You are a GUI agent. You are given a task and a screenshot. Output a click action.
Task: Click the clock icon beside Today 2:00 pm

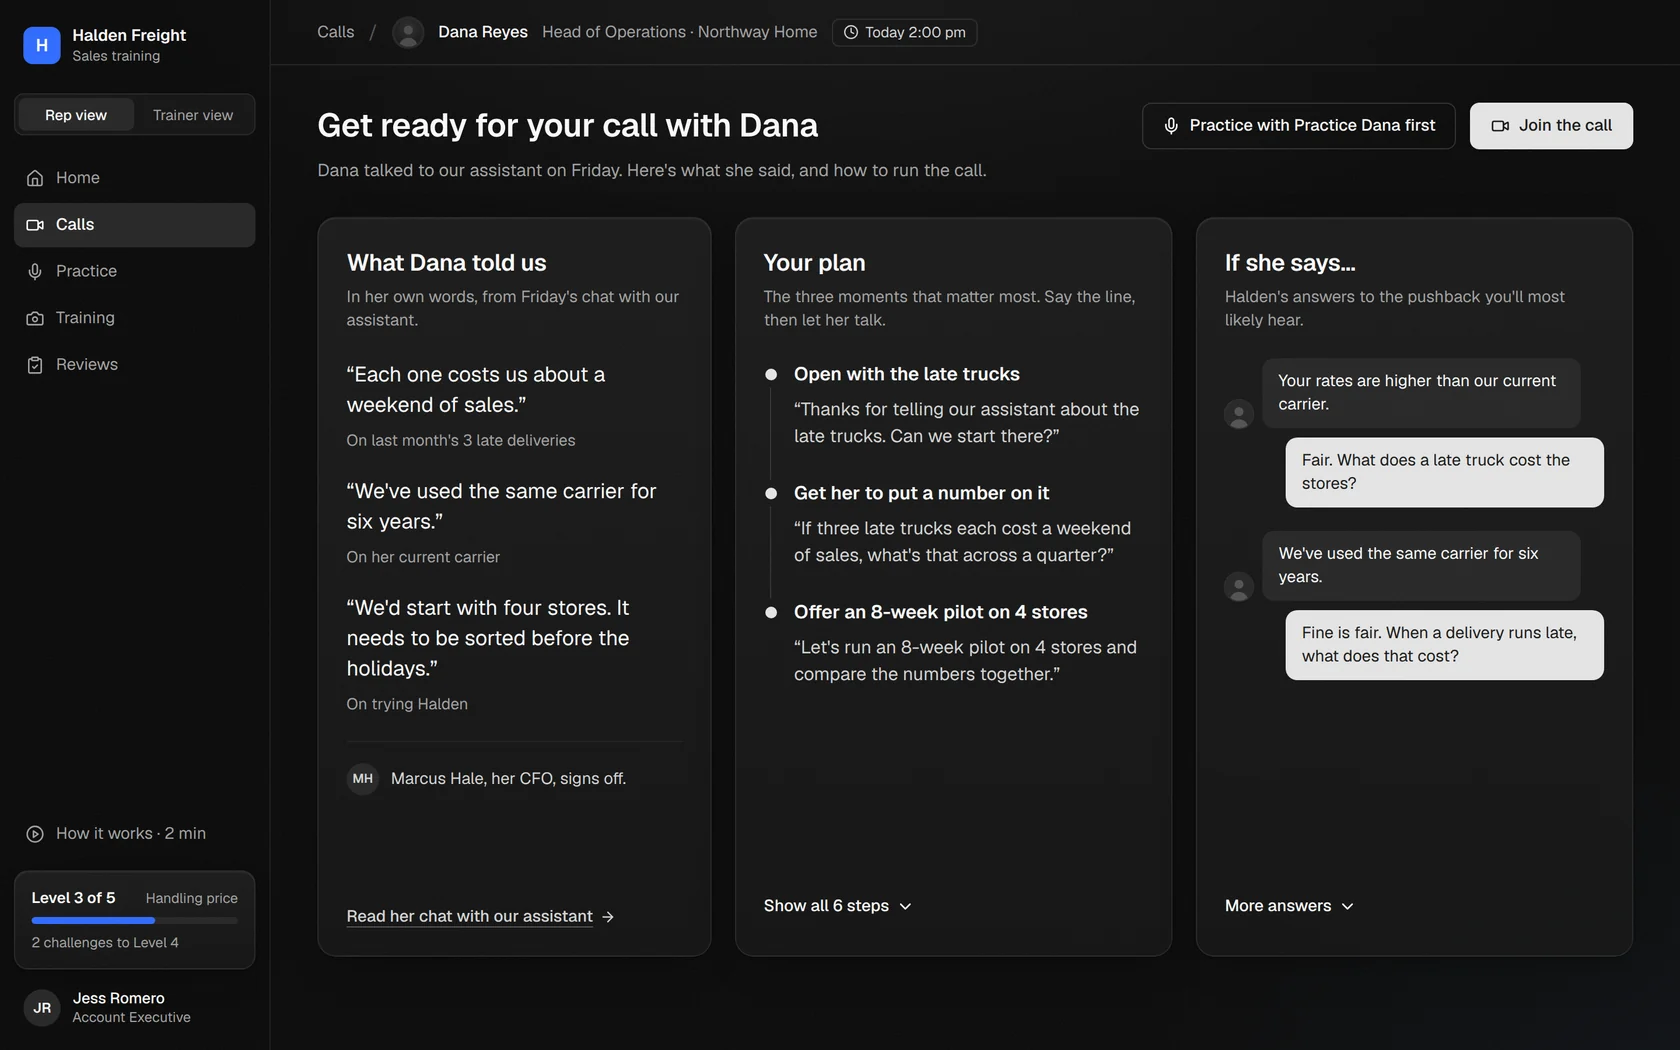851,32
